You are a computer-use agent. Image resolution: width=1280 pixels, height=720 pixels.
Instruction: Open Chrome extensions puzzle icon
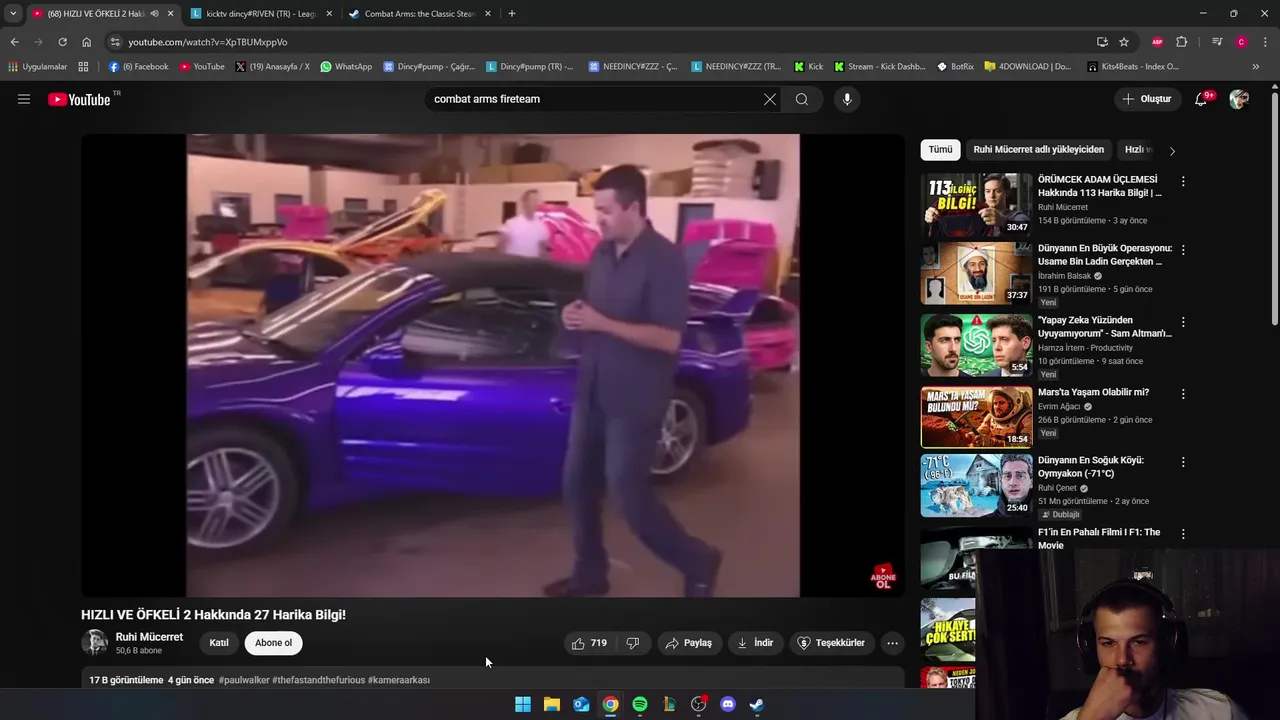point(1182,42)
